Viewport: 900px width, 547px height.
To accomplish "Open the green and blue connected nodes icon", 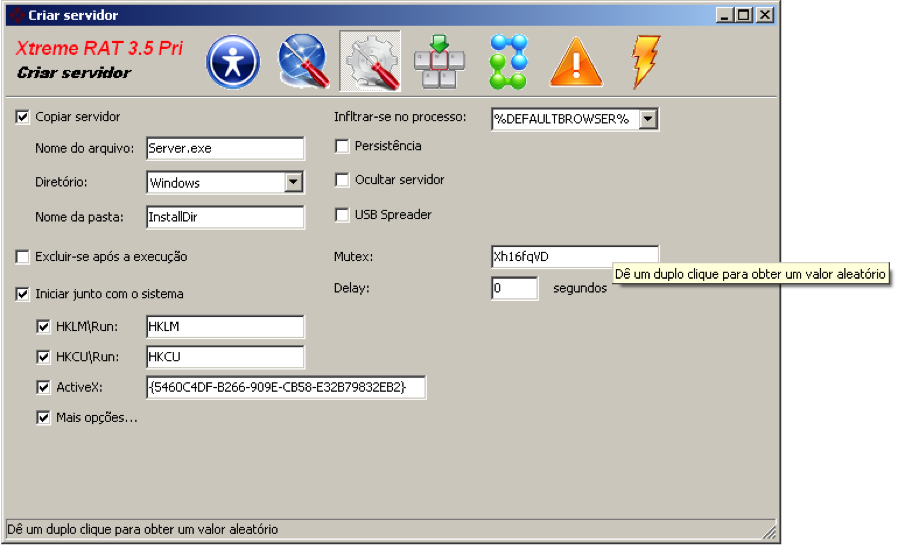I will coord(509,61).
